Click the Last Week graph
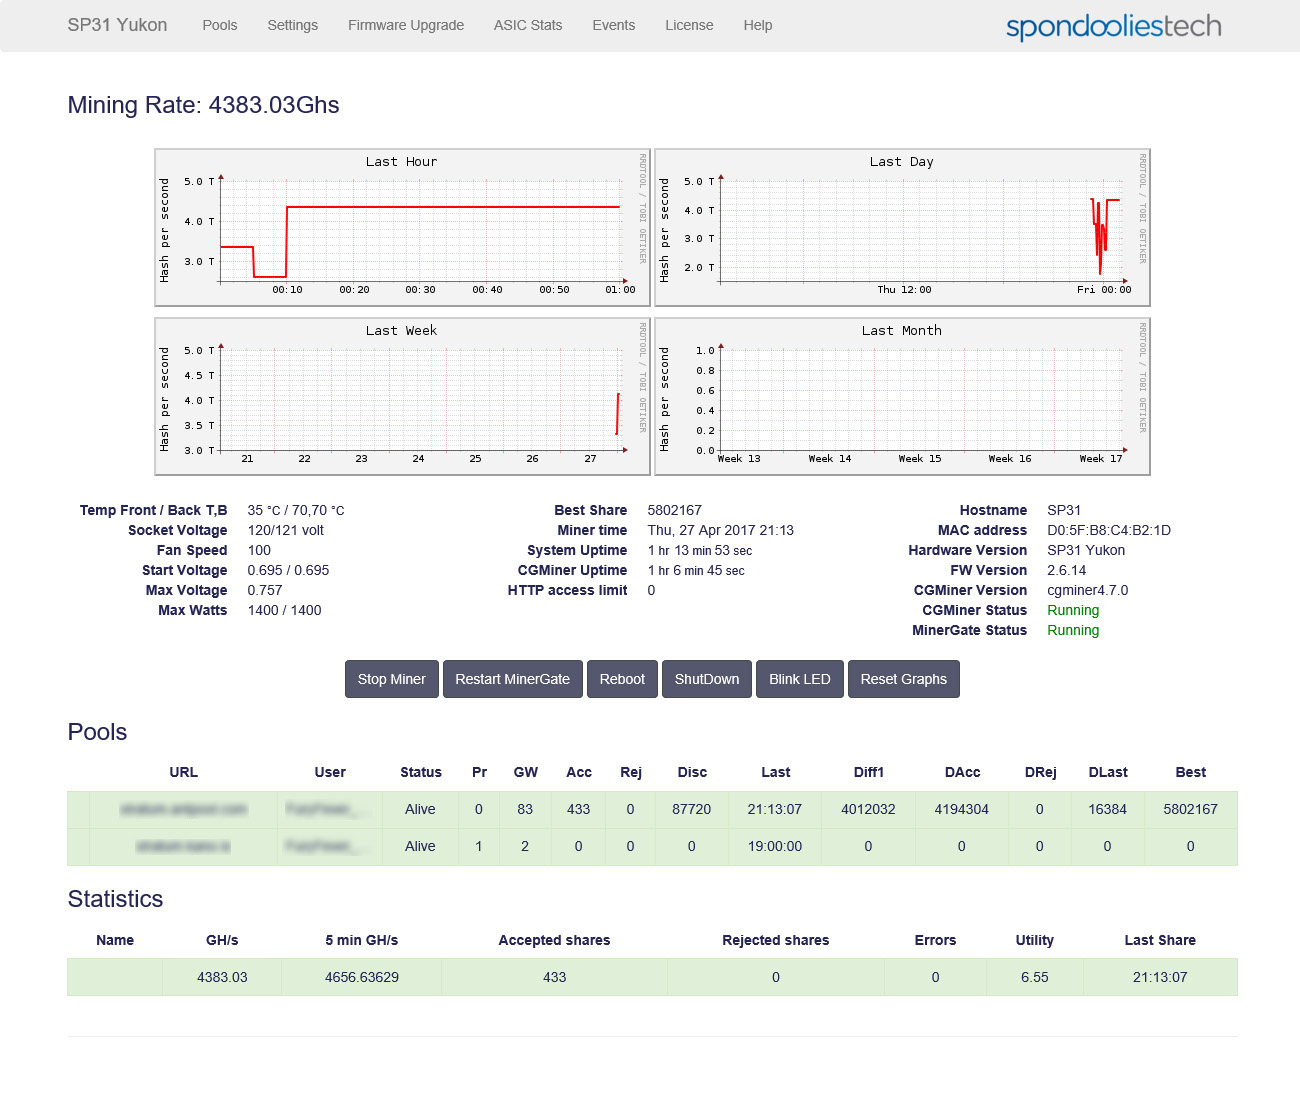 [x=402, y=396]
